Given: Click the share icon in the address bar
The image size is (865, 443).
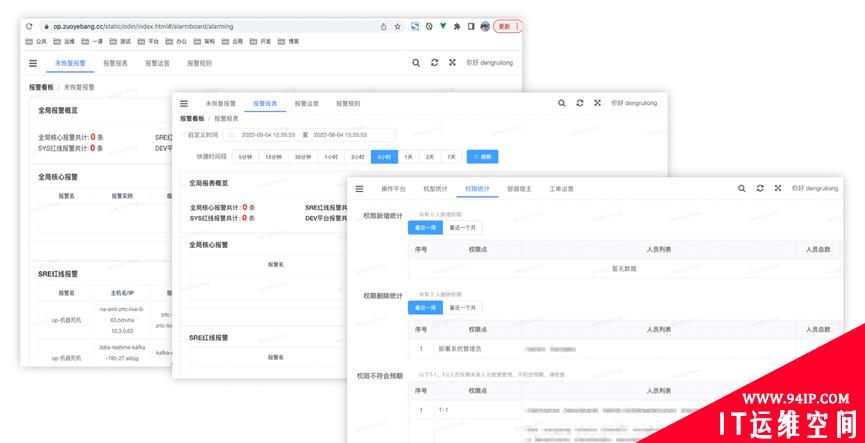Looking at the screenshot, I should 383,26.
